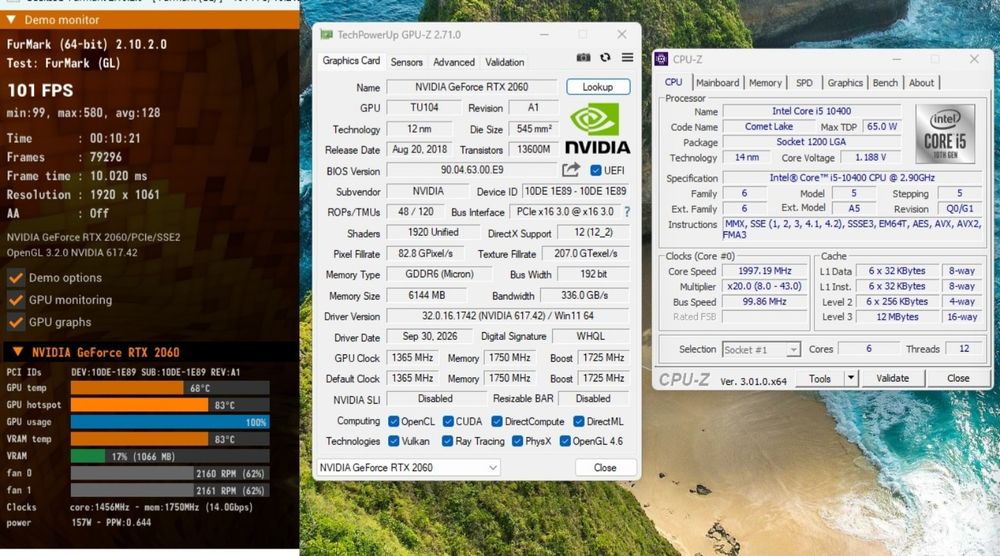1000x556 pixels.
Task: Click the CPU-Z title bar icon
Action: coord(661,59)
